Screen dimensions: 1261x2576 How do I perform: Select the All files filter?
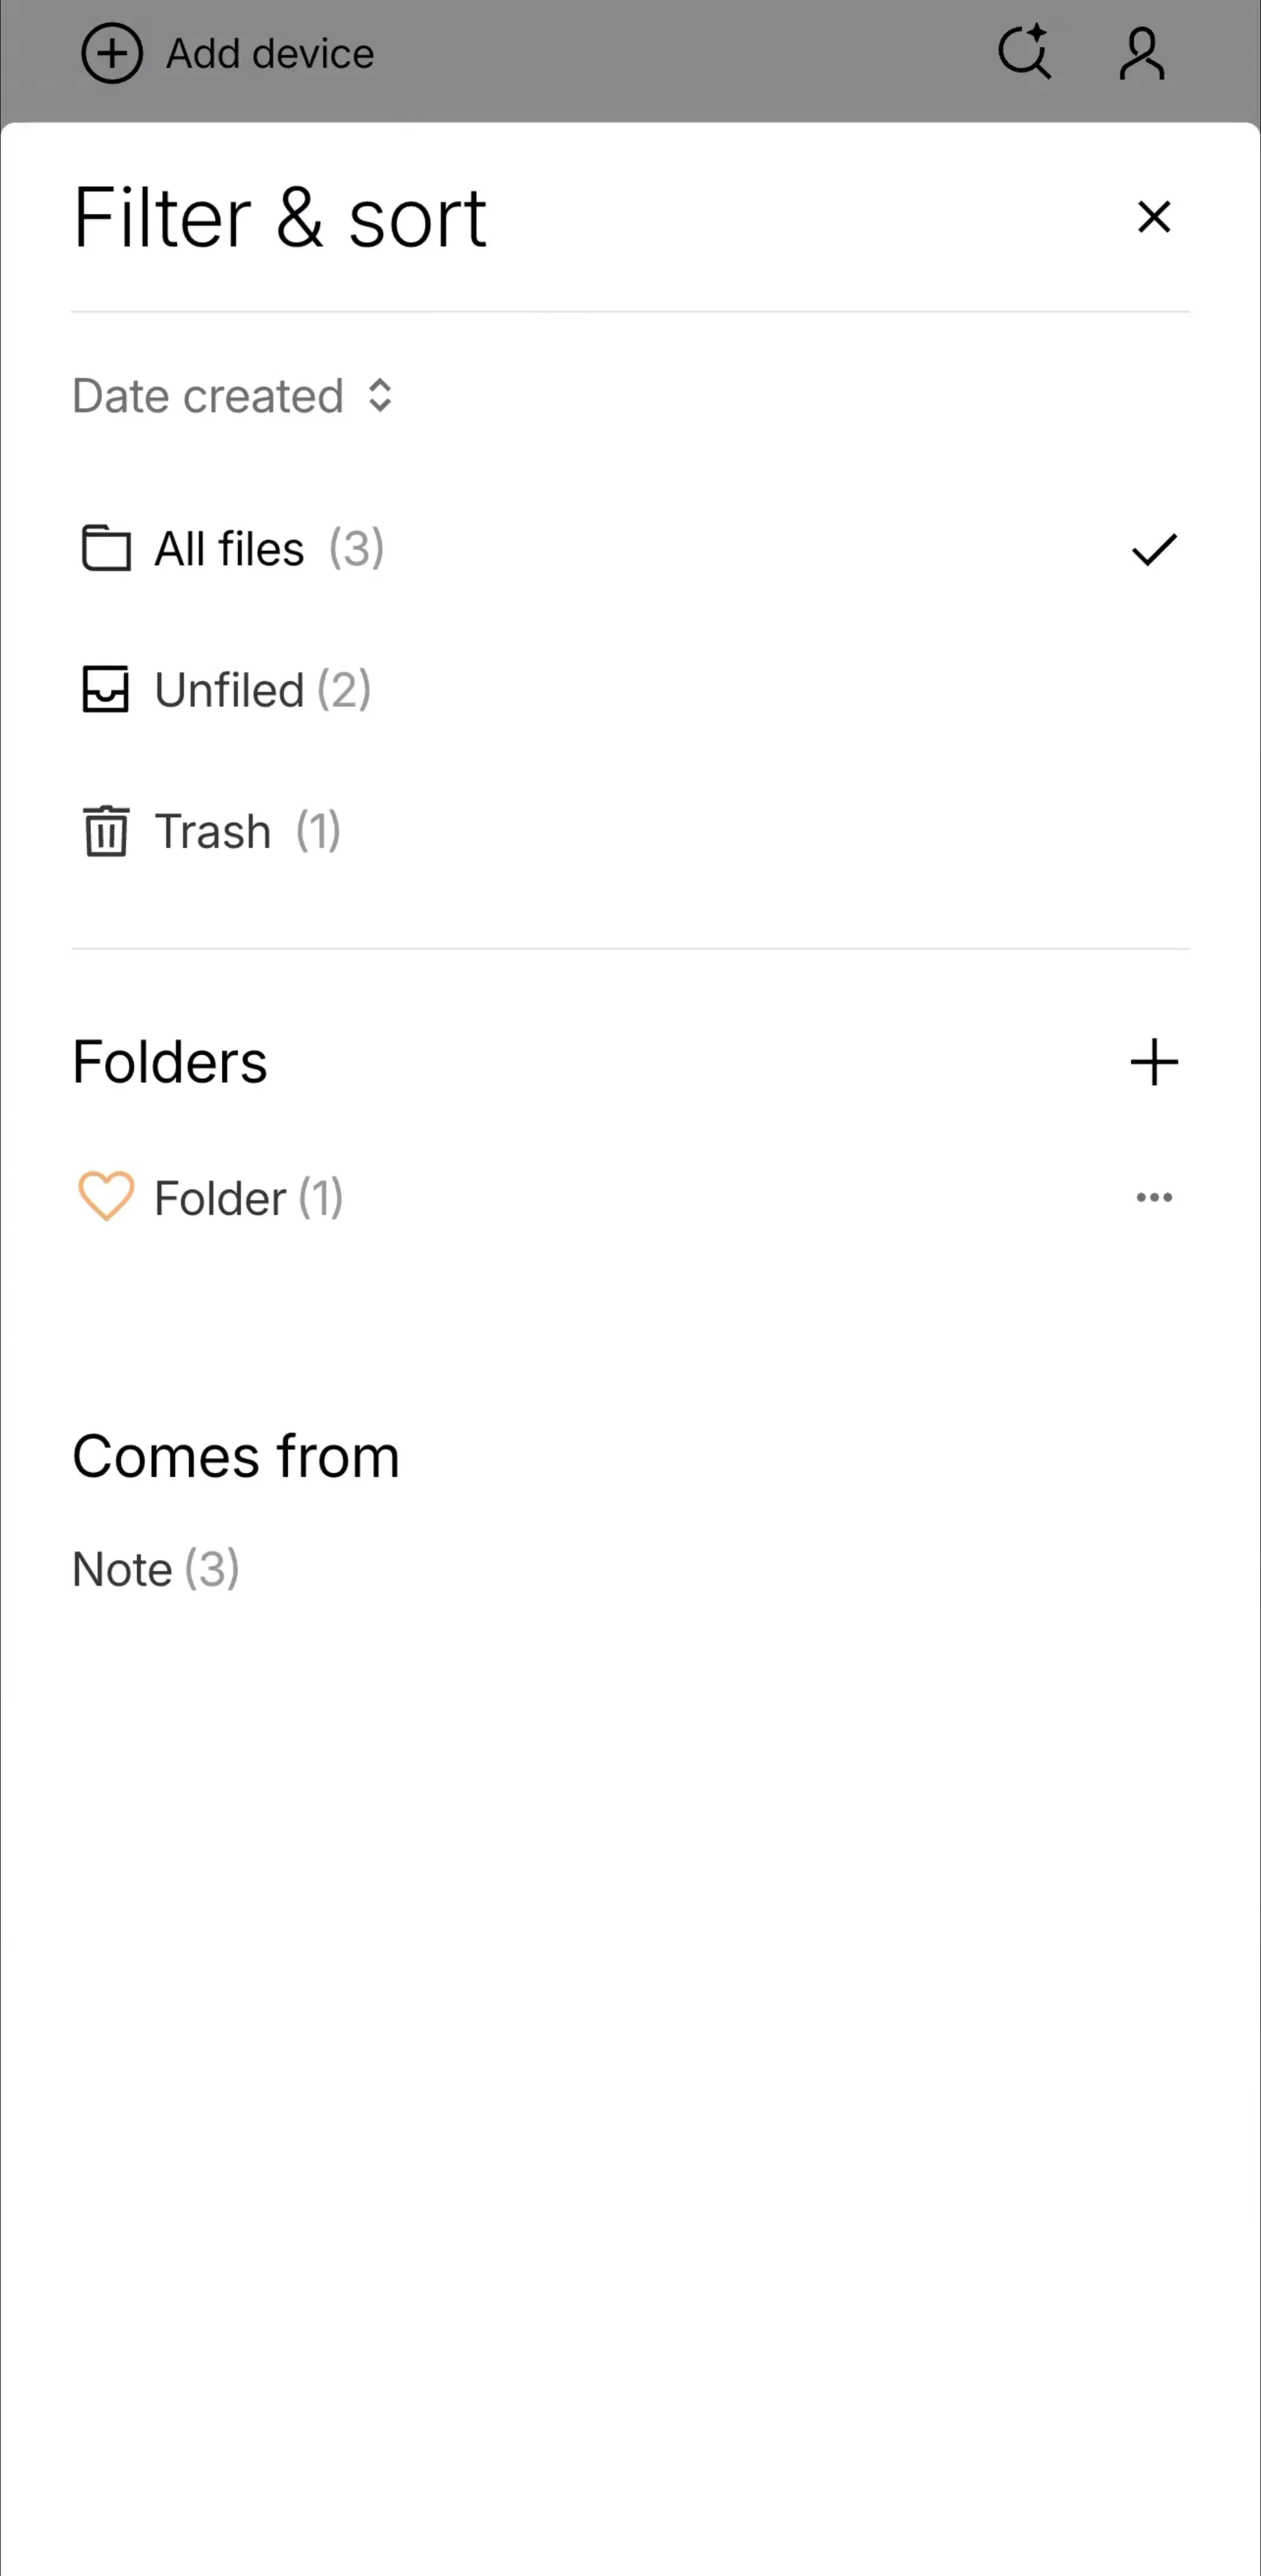click(x=630, y=549)
